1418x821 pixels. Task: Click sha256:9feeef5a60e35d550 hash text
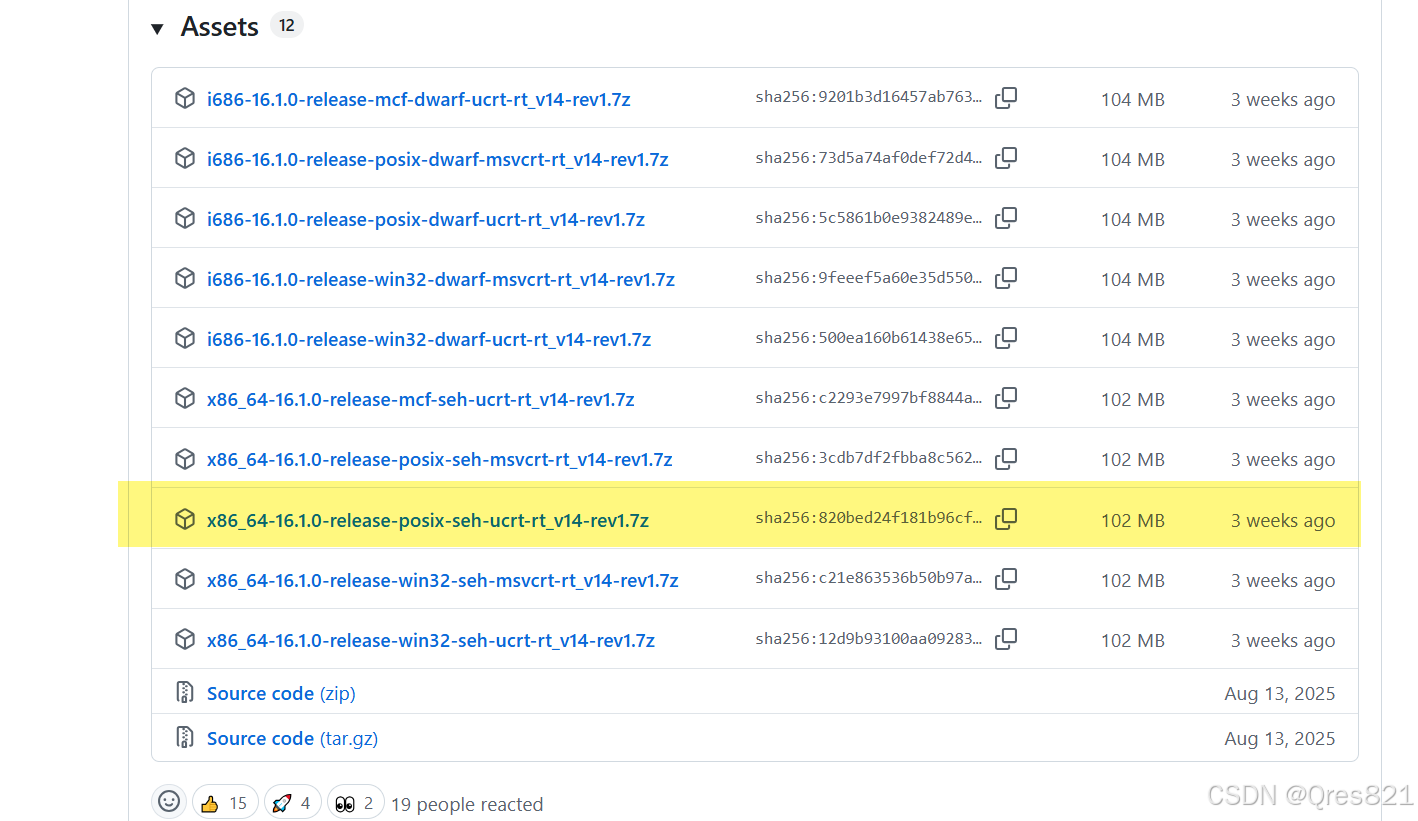pyautogui.click(x=869, y=278)
